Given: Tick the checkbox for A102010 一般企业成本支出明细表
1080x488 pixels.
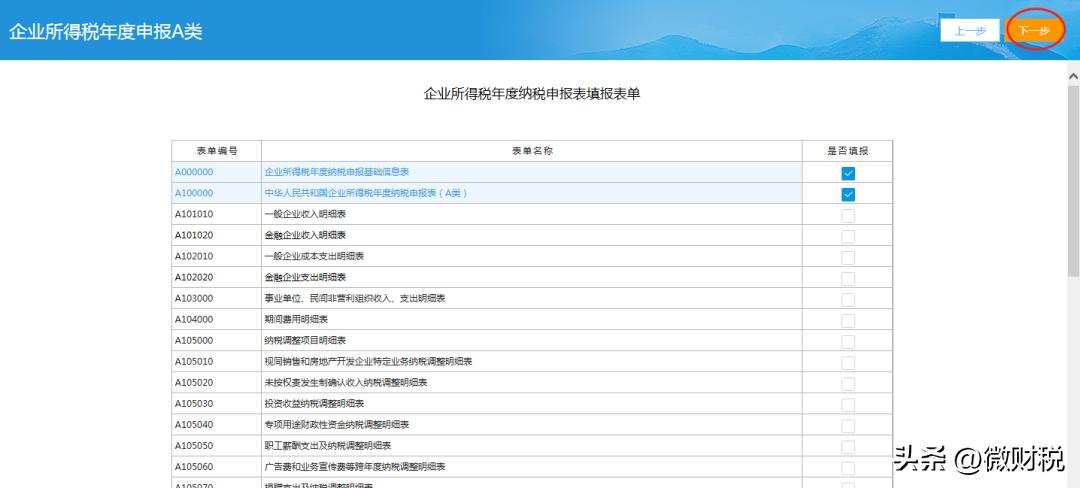Looking at the screenshot, I should click(x=848, y=257).
